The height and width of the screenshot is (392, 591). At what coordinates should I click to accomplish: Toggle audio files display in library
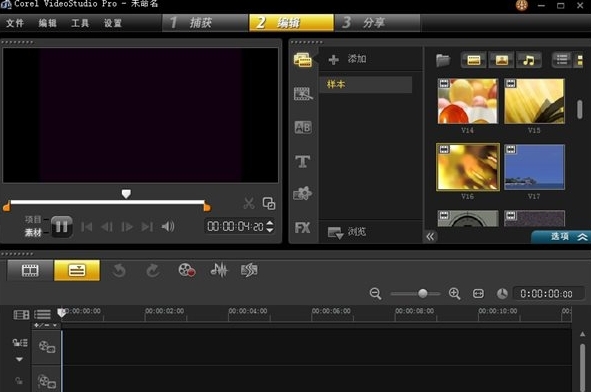(x=529, y=60)
